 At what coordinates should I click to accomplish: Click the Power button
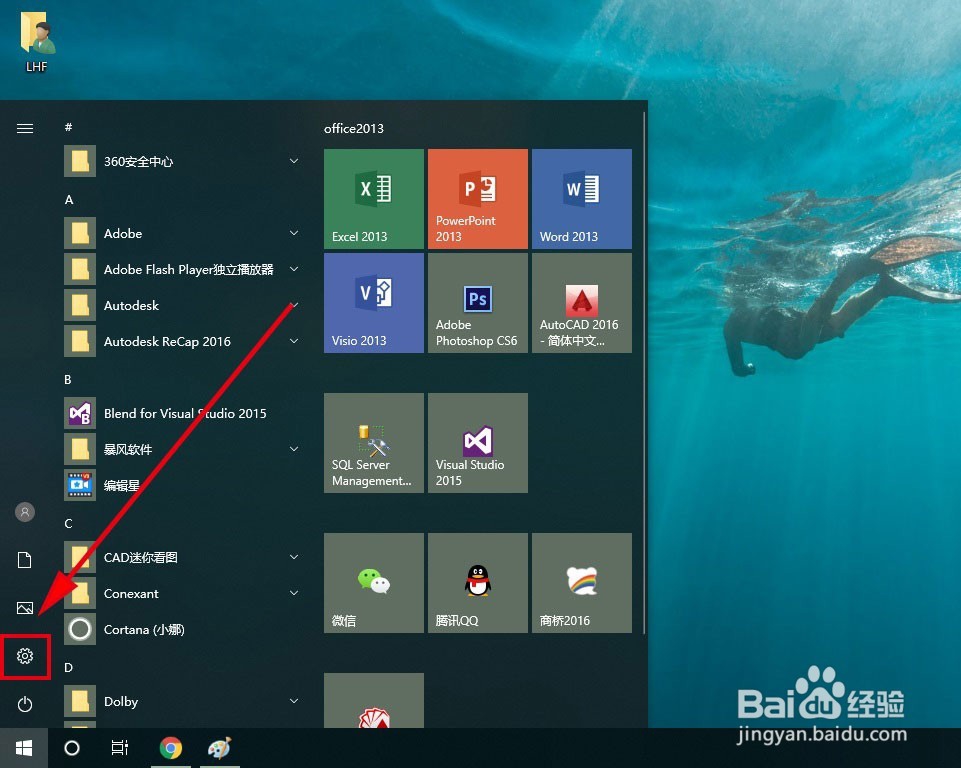24,704
